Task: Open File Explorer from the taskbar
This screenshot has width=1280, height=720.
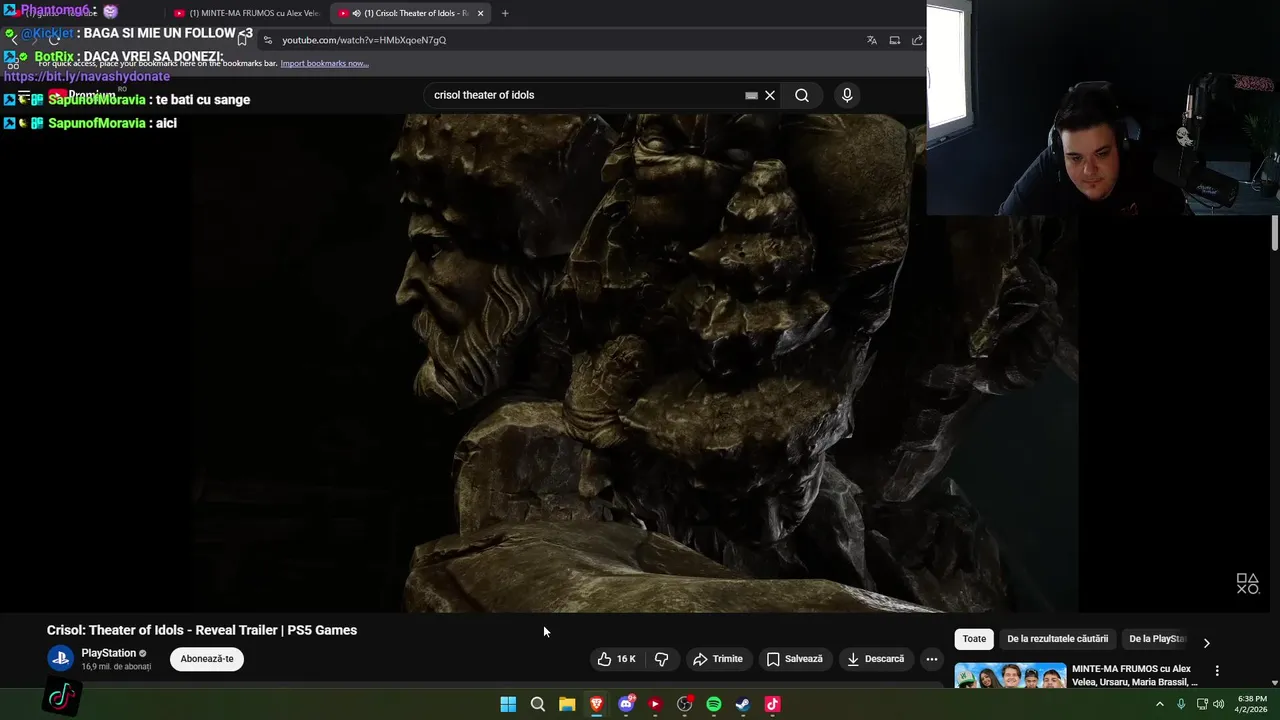Action: [567, 704]
